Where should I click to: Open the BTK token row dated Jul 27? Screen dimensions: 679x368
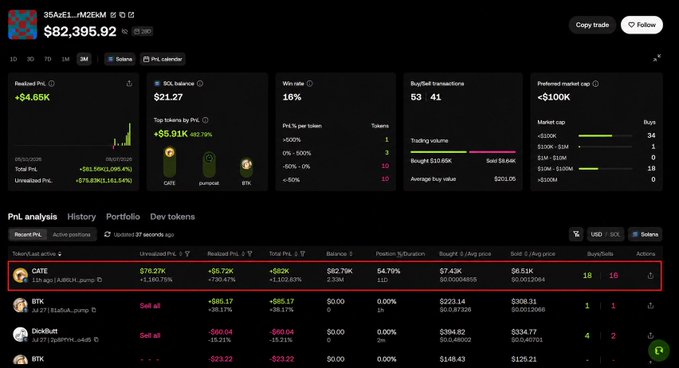[x=335, y=305]
